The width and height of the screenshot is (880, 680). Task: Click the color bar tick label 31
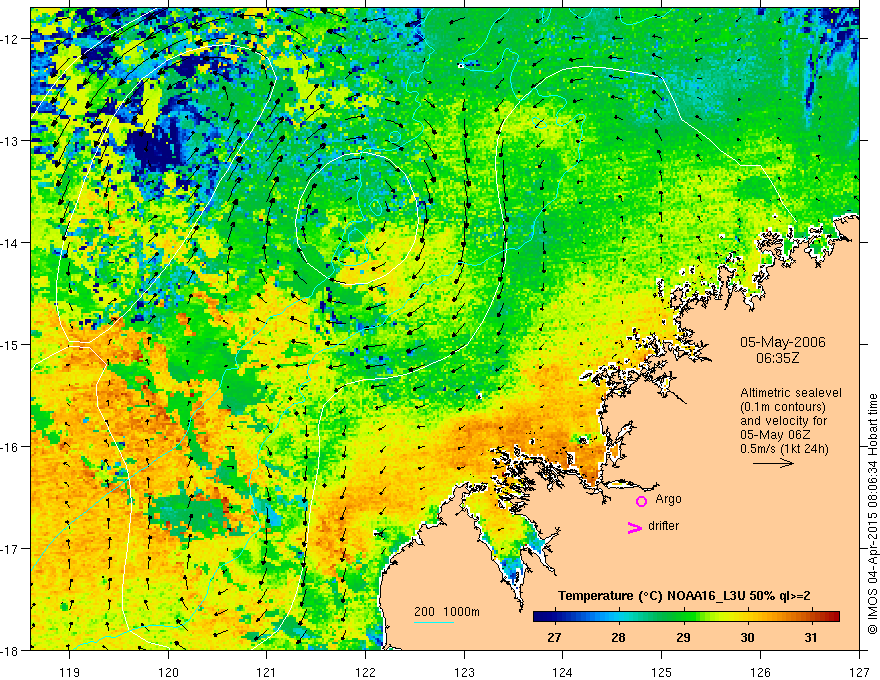810,637
